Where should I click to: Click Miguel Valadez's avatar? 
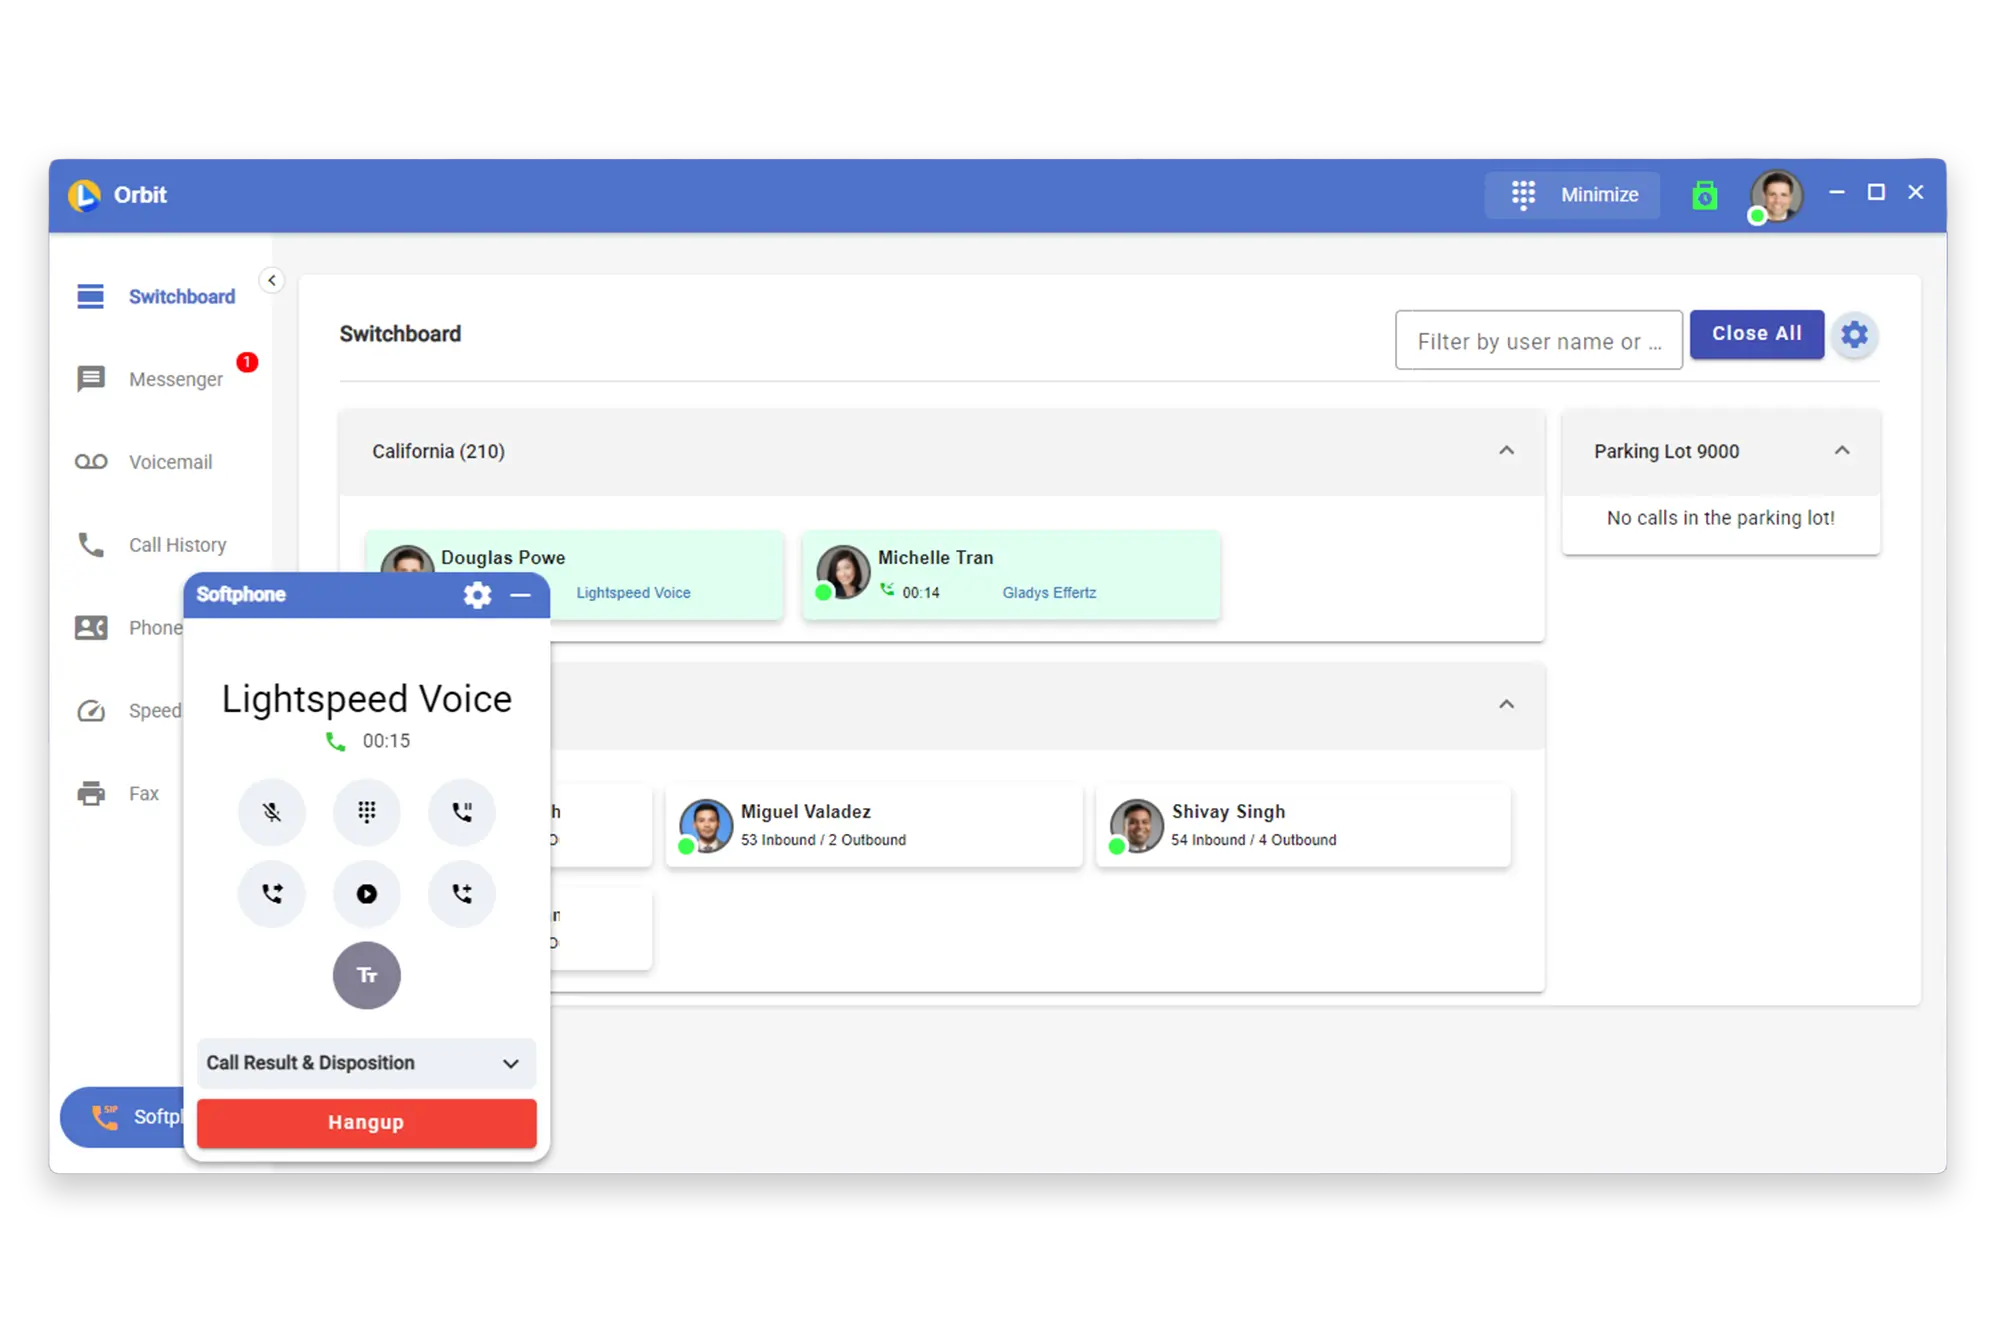[706, 826]
